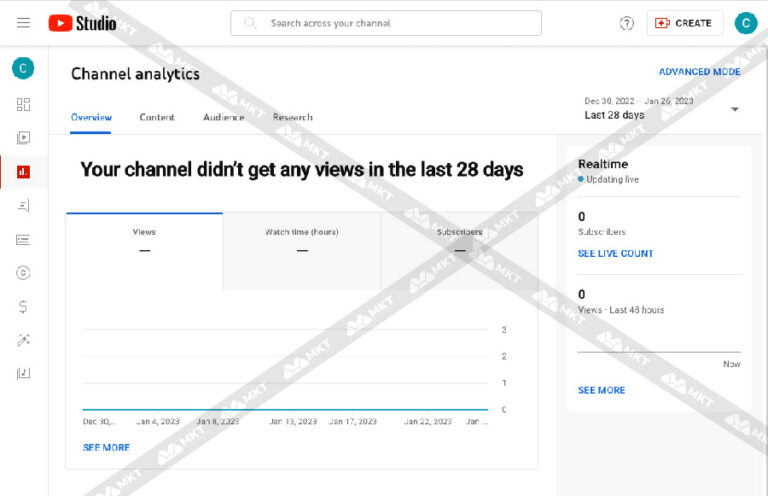
Task: Click SEE LIVE COUNT link
Action: click(x=615, y=254)
